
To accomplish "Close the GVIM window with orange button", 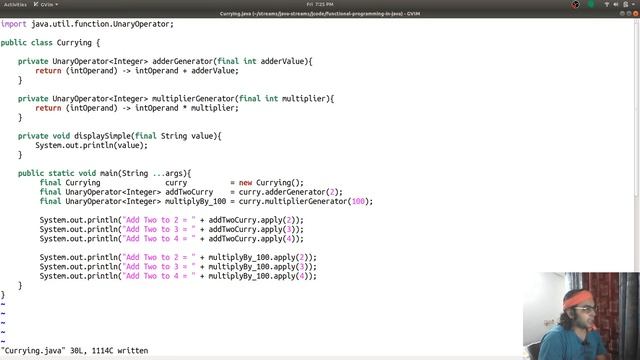I will (635, 13).
